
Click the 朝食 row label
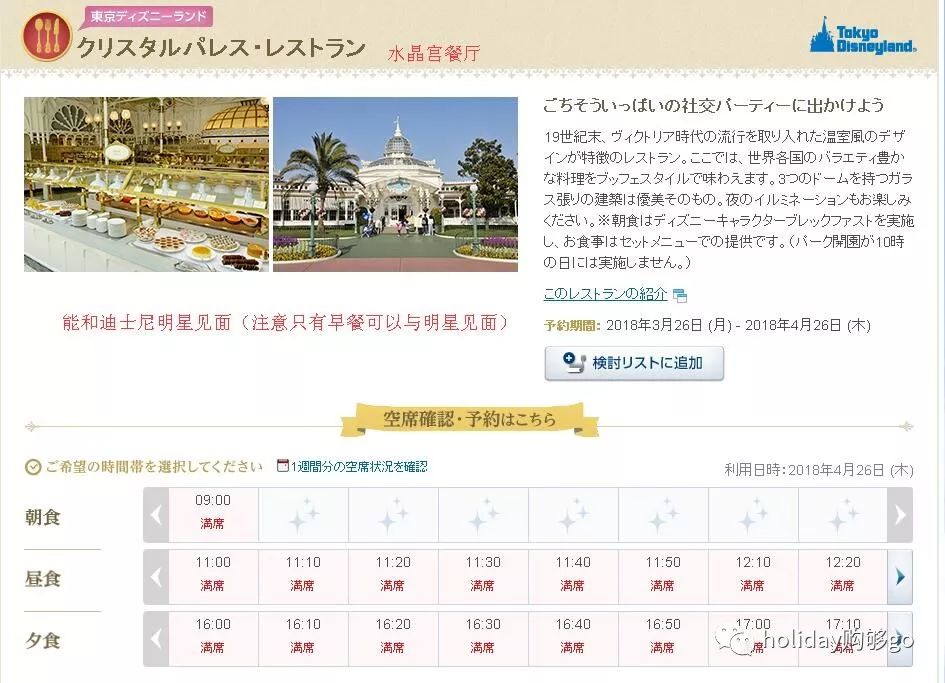[x=43, y=517]
